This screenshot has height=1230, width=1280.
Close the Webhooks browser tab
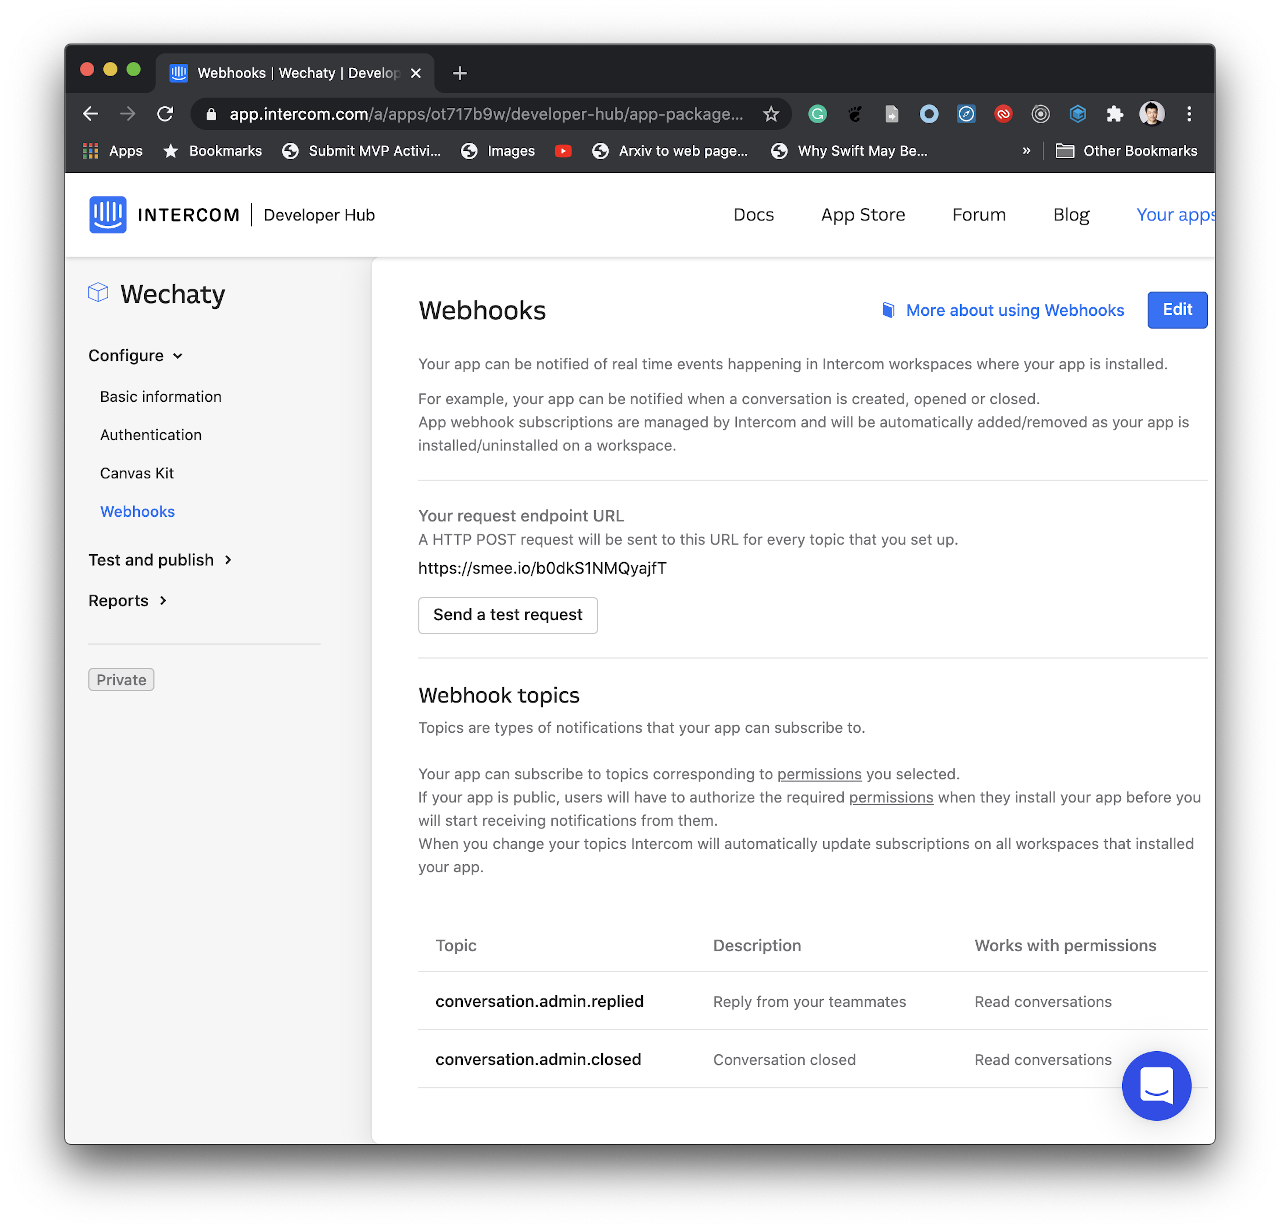(x=416, y=73)
